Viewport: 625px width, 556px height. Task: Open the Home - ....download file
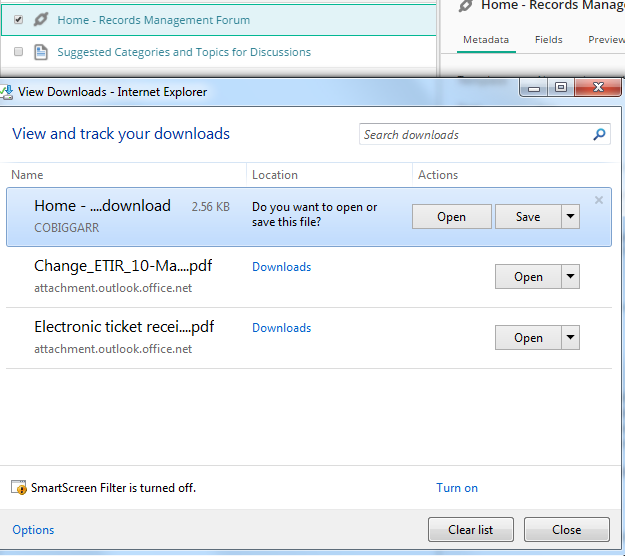(x=452, y=217)
